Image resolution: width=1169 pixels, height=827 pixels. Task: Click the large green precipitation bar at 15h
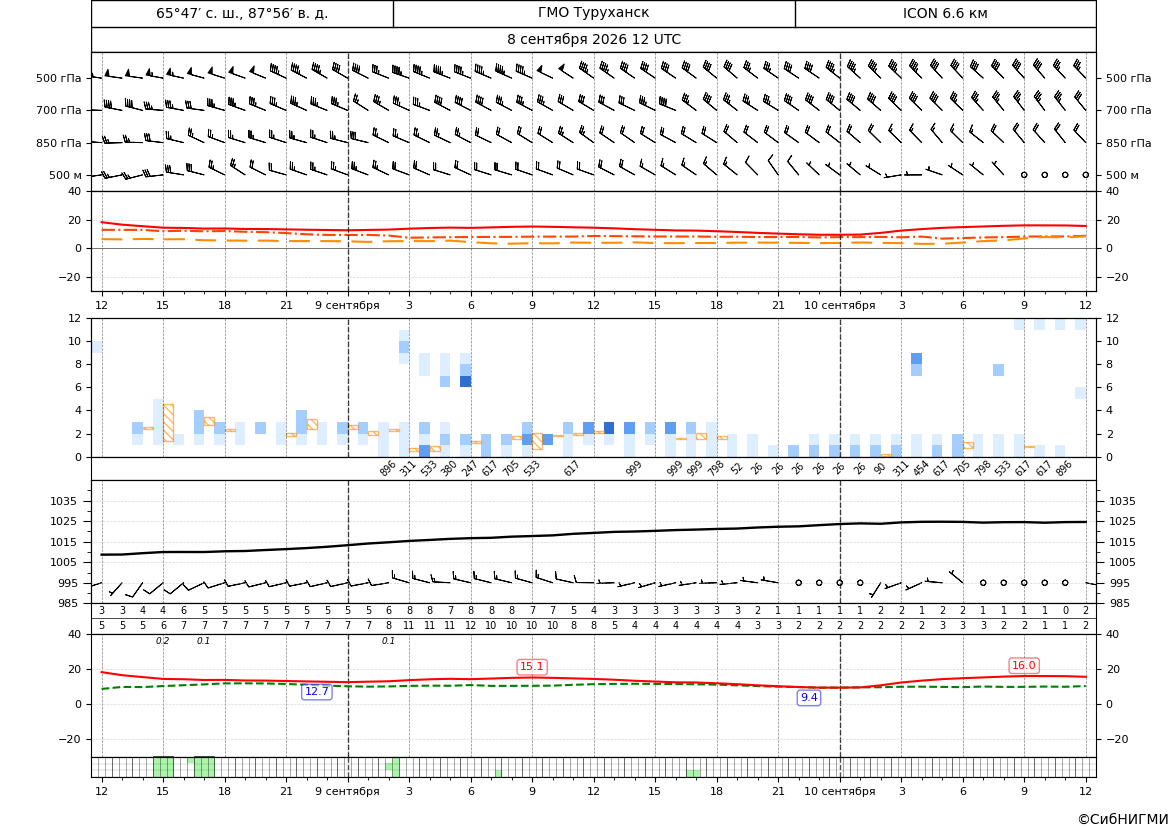pos(163,767)
